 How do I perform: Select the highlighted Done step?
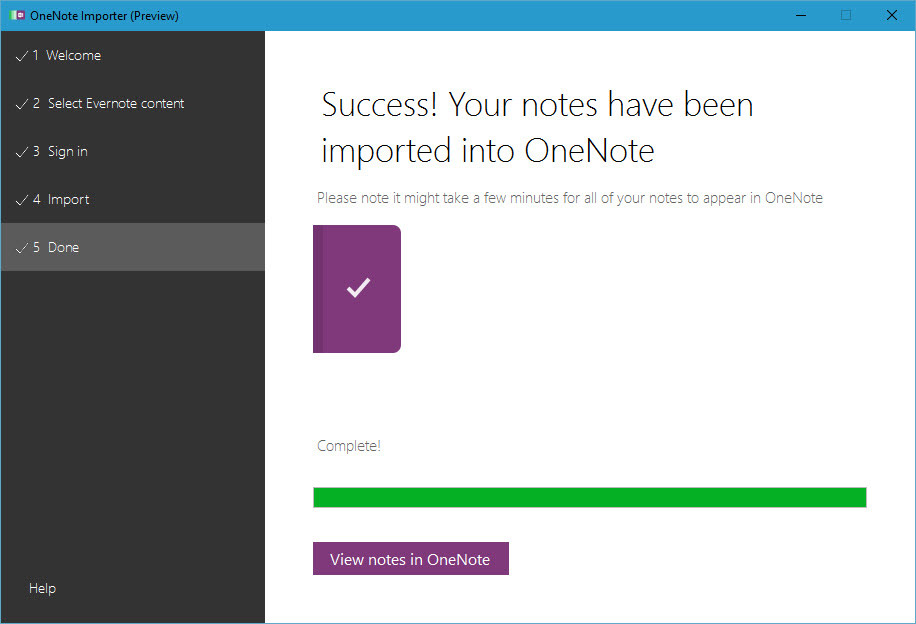[65, 247]
